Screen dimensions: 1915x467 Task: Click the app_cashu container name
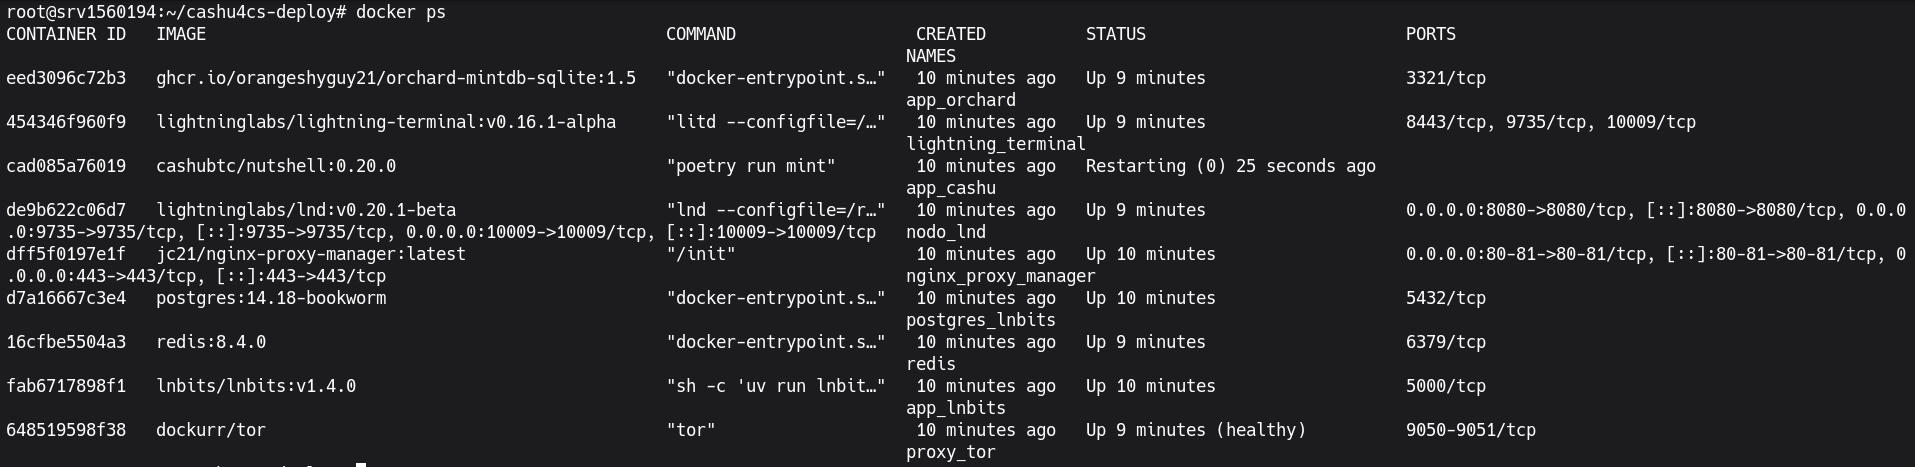point(950,188)
